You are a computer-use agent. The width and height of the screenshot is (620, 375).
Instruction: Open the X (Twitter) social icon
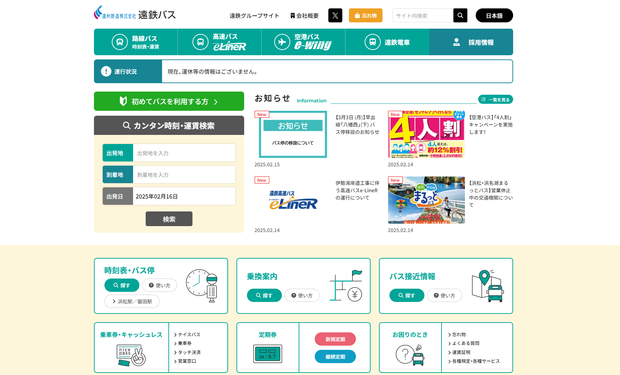(335, 15)
